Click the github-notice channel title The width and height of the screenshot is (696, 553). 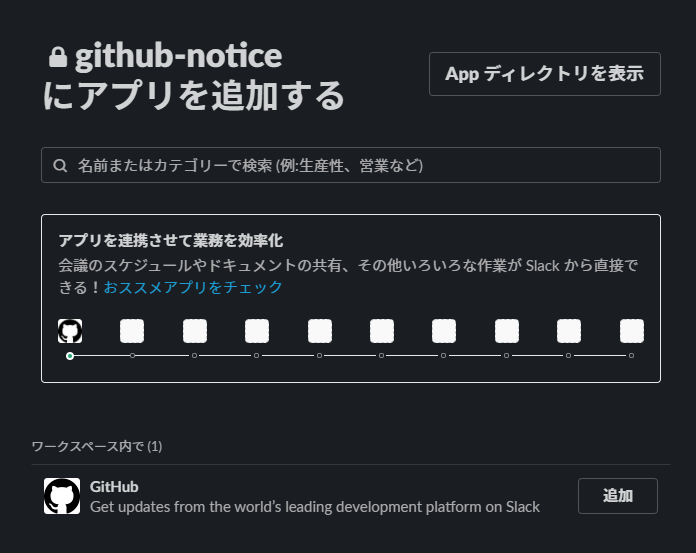coord(178,56)
